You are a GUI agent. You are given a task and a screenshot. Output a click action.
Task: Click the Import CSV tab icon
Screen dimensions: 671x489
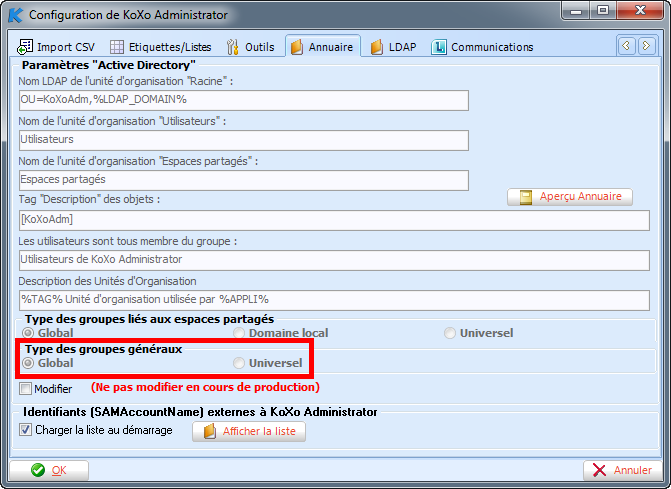pos(25,47)
